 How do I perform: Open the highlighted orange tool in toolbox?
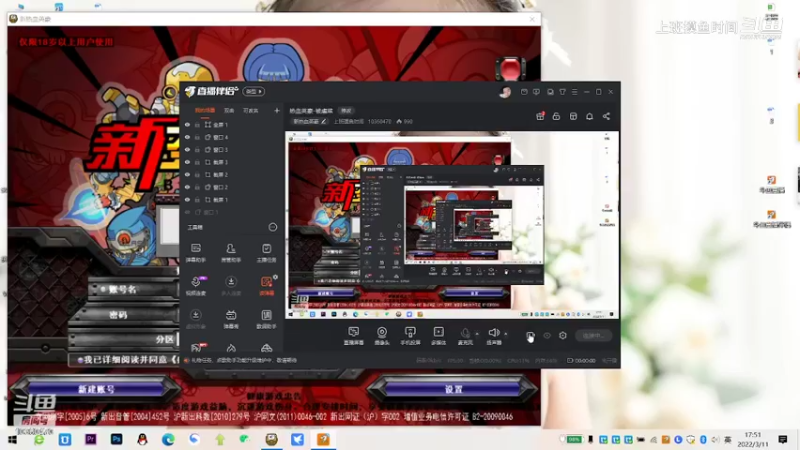point(266,285)
